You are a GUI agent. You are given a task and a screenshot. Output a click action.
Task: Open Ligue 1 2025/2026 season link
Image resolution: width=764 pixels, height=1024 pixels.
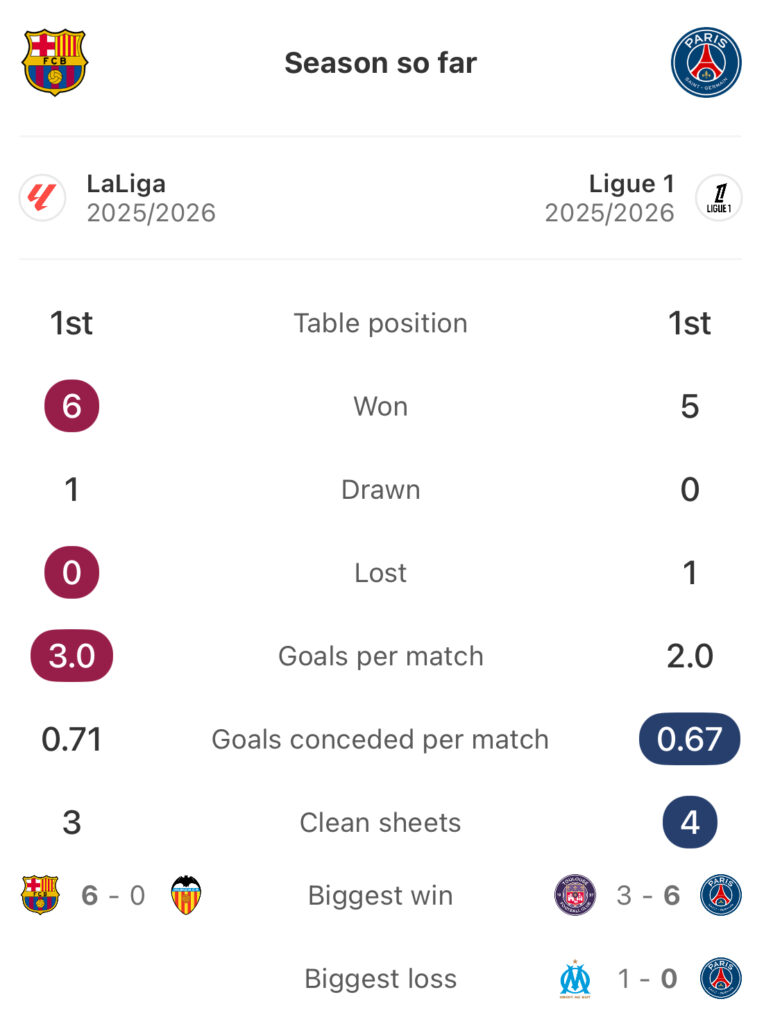610,198
